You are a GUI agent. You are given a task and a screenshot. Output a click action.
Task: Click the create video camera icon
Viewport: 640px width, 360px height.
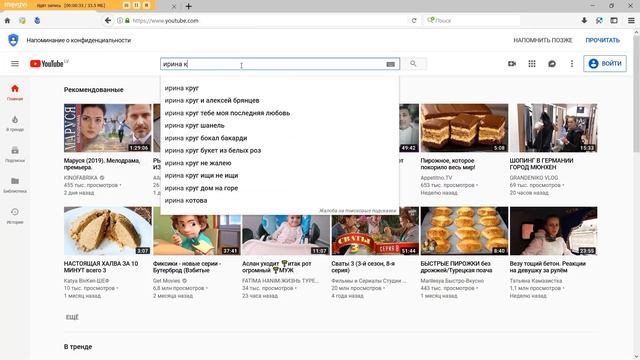512,64
